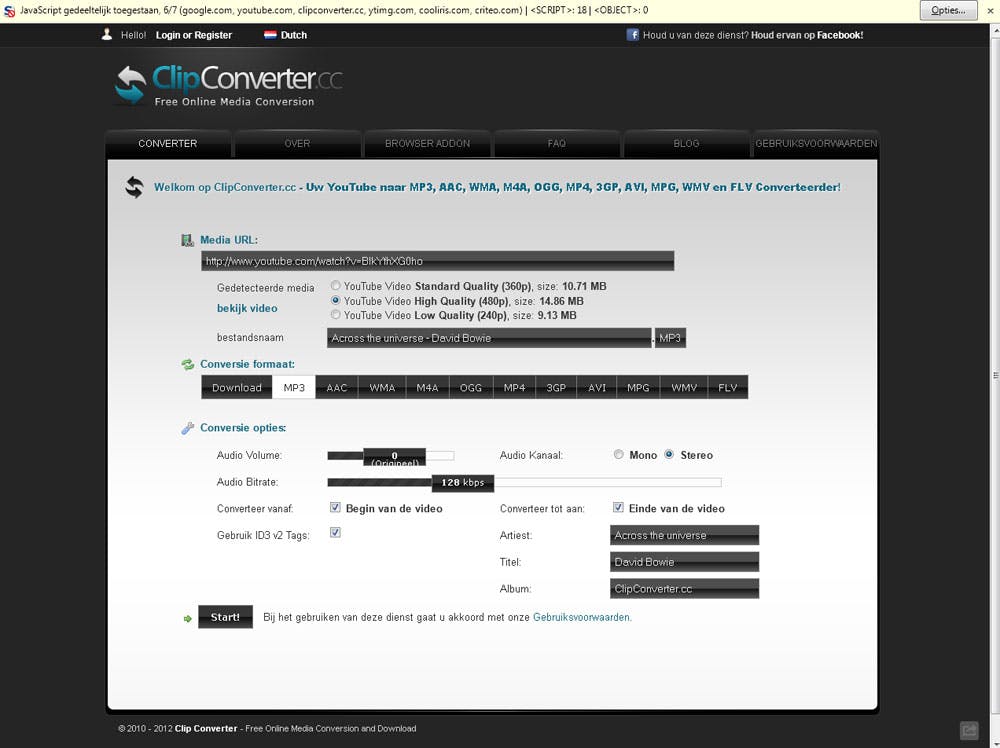Close the NoScript notification bar

[x=990, y=10]
